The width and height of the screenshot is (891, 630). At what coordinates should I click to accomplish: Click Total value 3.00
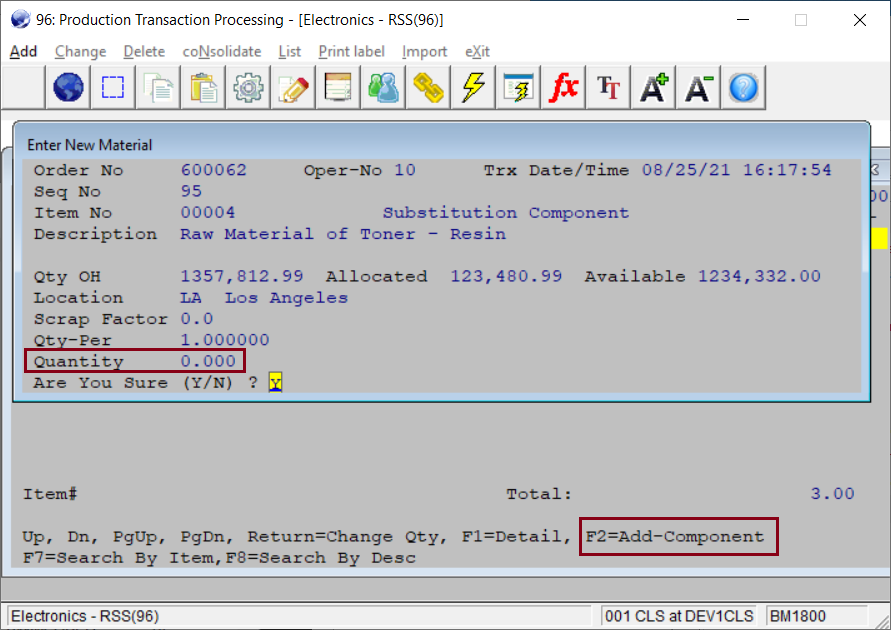[x=832, y=493]
